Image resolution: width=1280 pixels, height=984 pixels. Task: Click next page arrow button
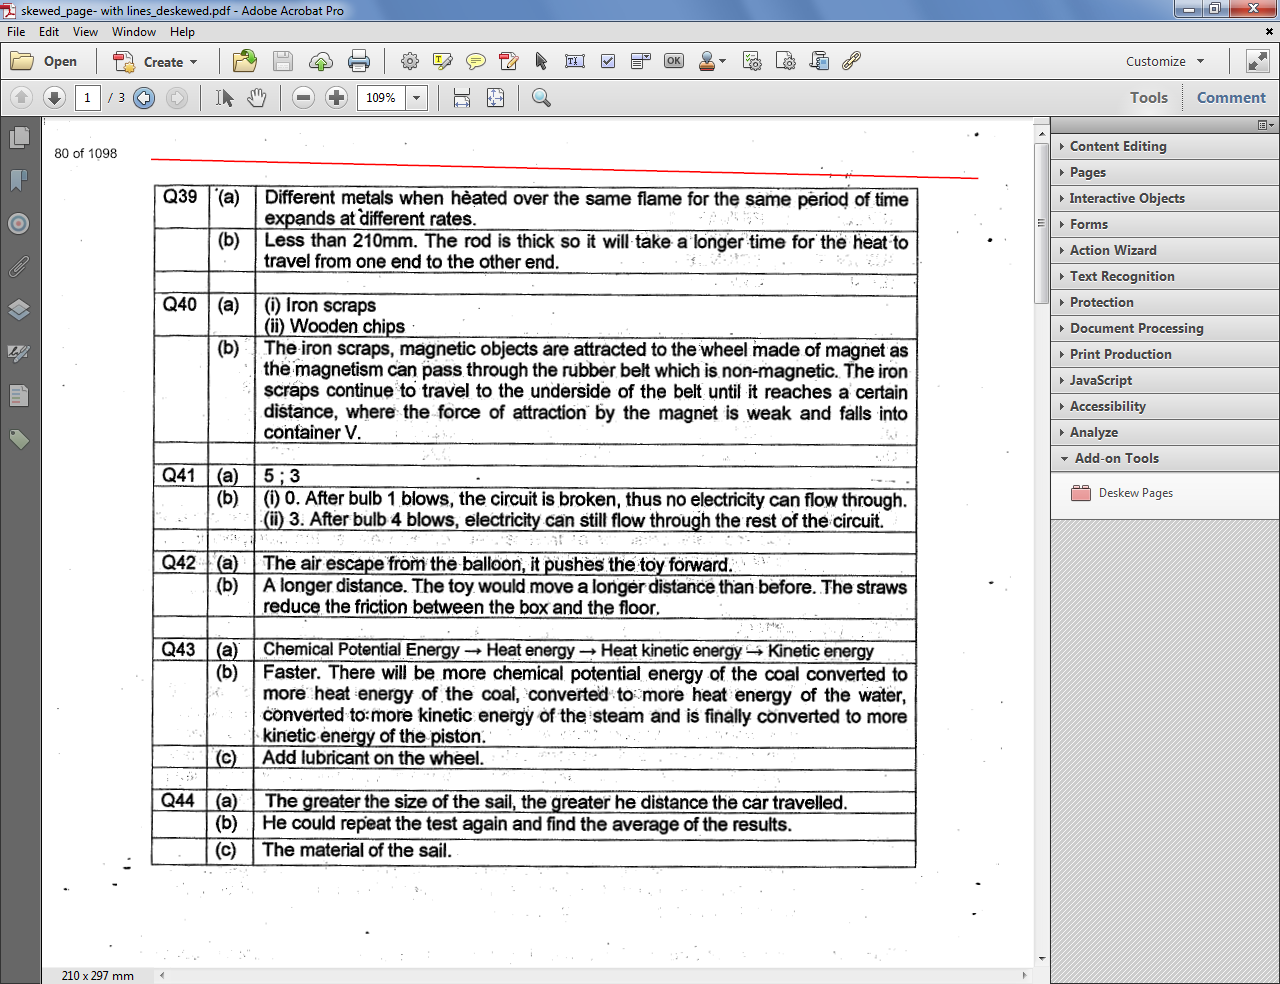53,97
